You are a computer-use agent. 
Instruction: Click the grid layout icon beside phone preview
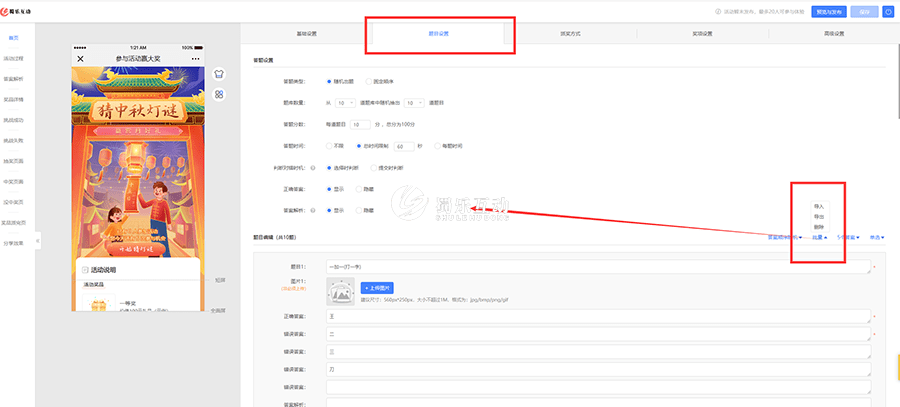[x=219, y=94]
